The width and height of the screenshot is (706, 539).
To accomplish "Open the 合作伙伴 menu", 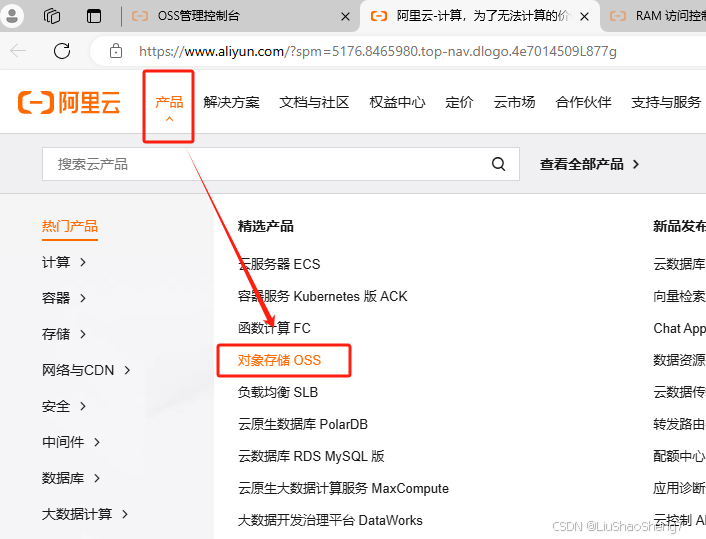I will pos(584,102).
